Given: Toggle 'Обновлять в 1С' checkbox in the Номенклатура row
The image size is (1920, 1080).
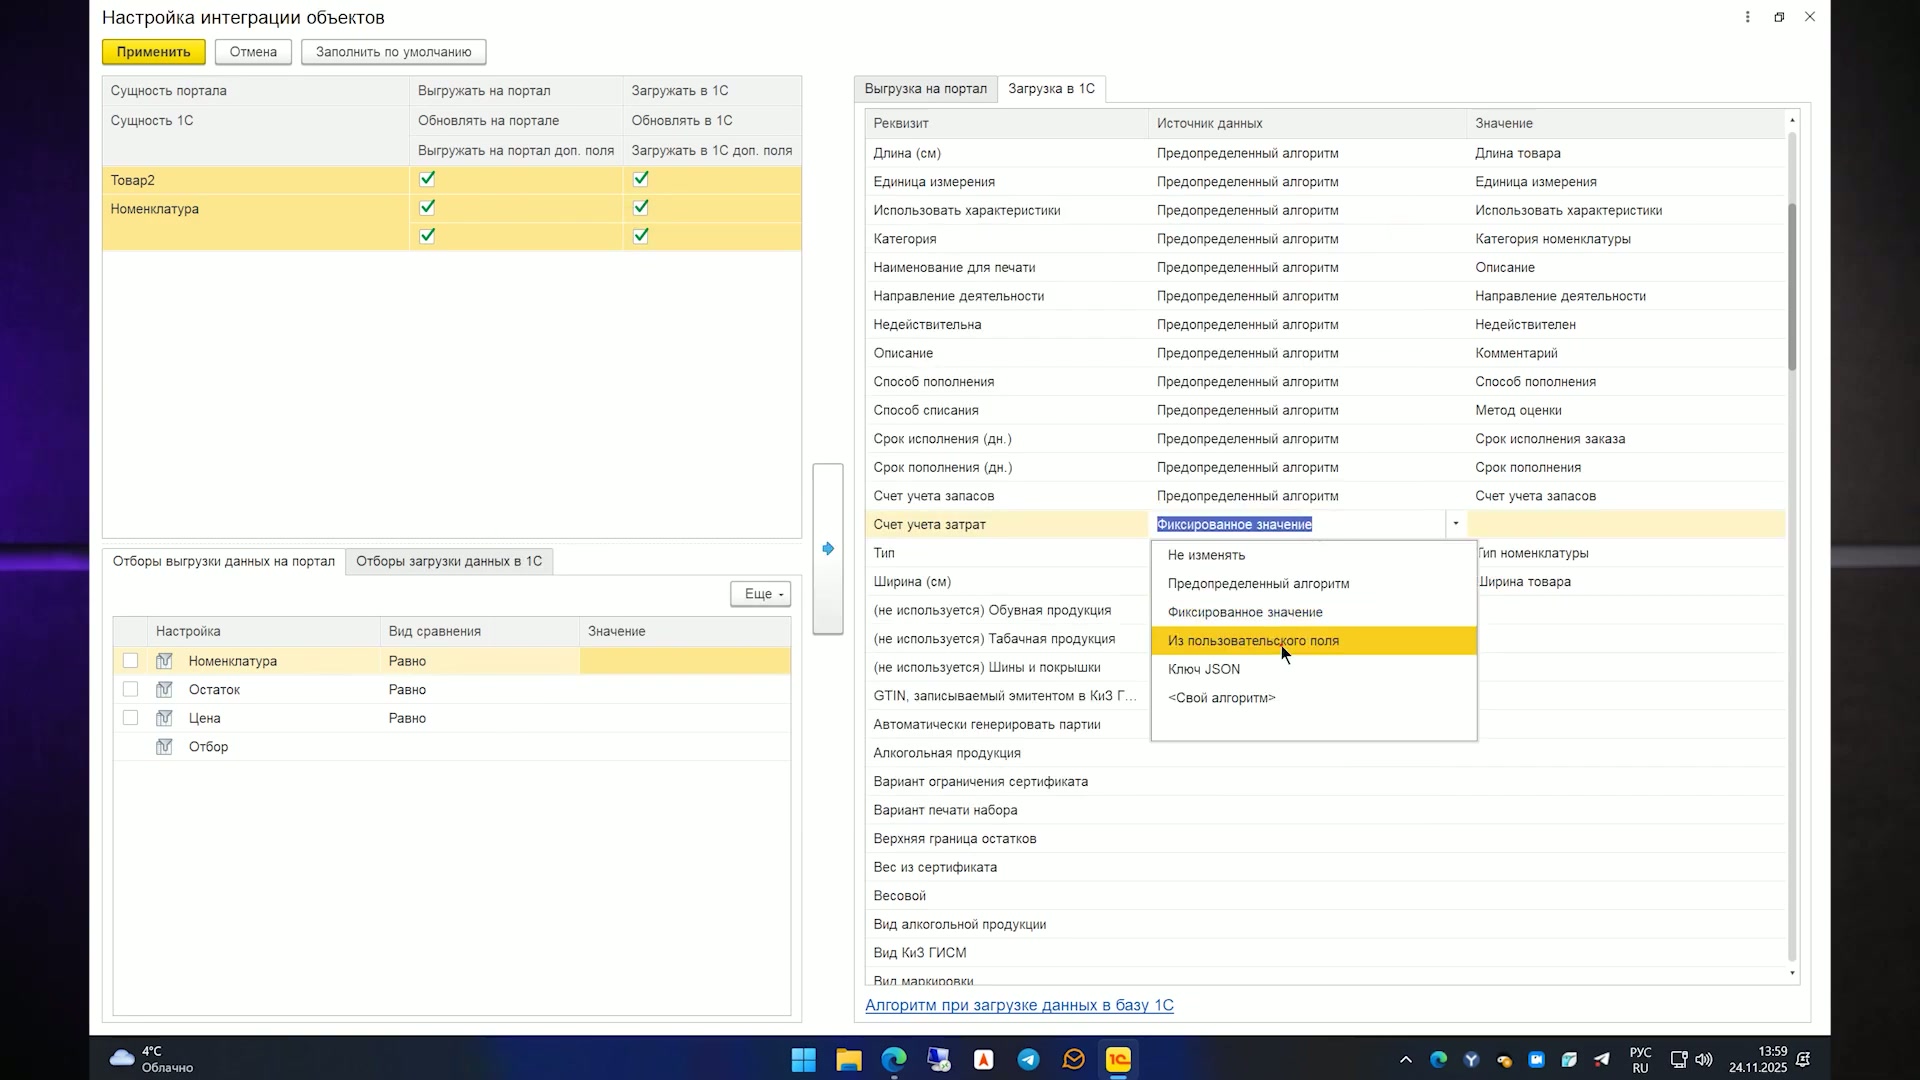Looking at the screenshot, I should click(x=641, y=207).
